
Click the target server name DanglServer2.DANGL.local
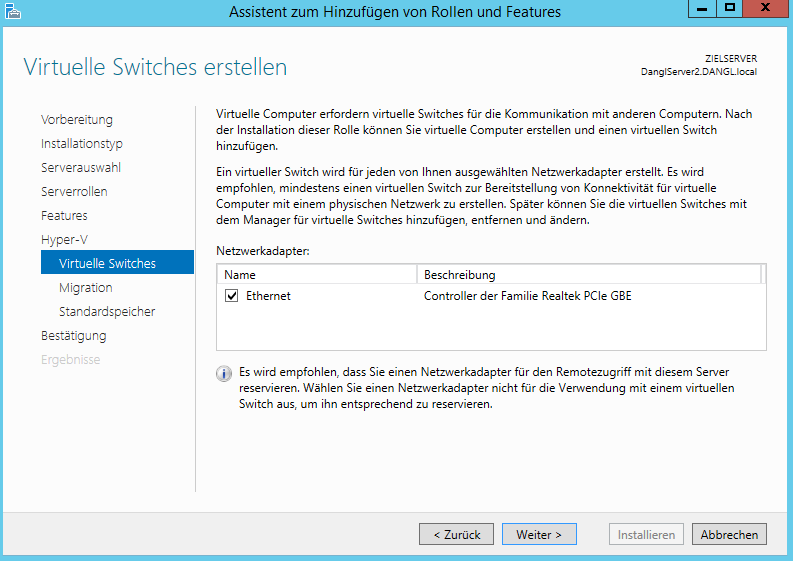pyautogui.click(x=698, y=72)
